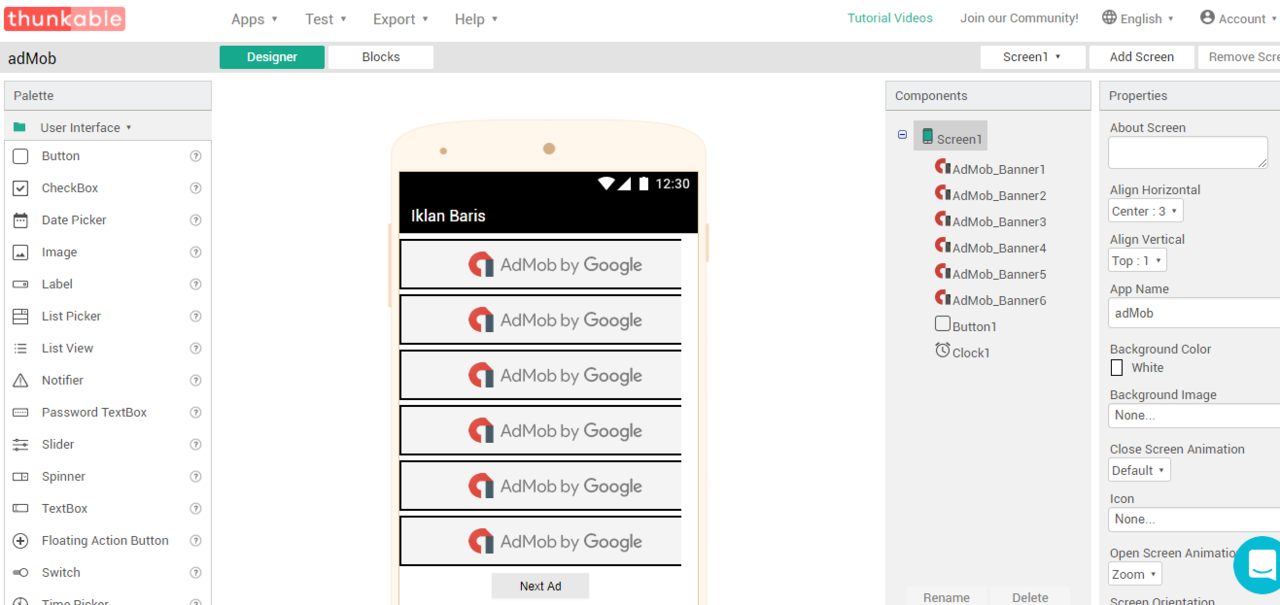Click the Background Image None field
The height and width of the screenshot is (605, 1280).
click(x=1194, y=415)
